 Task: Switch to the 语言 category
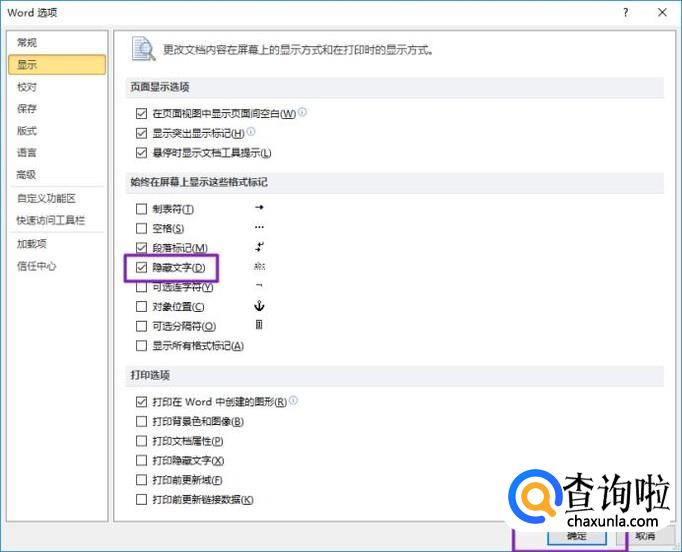click(27, 153)
